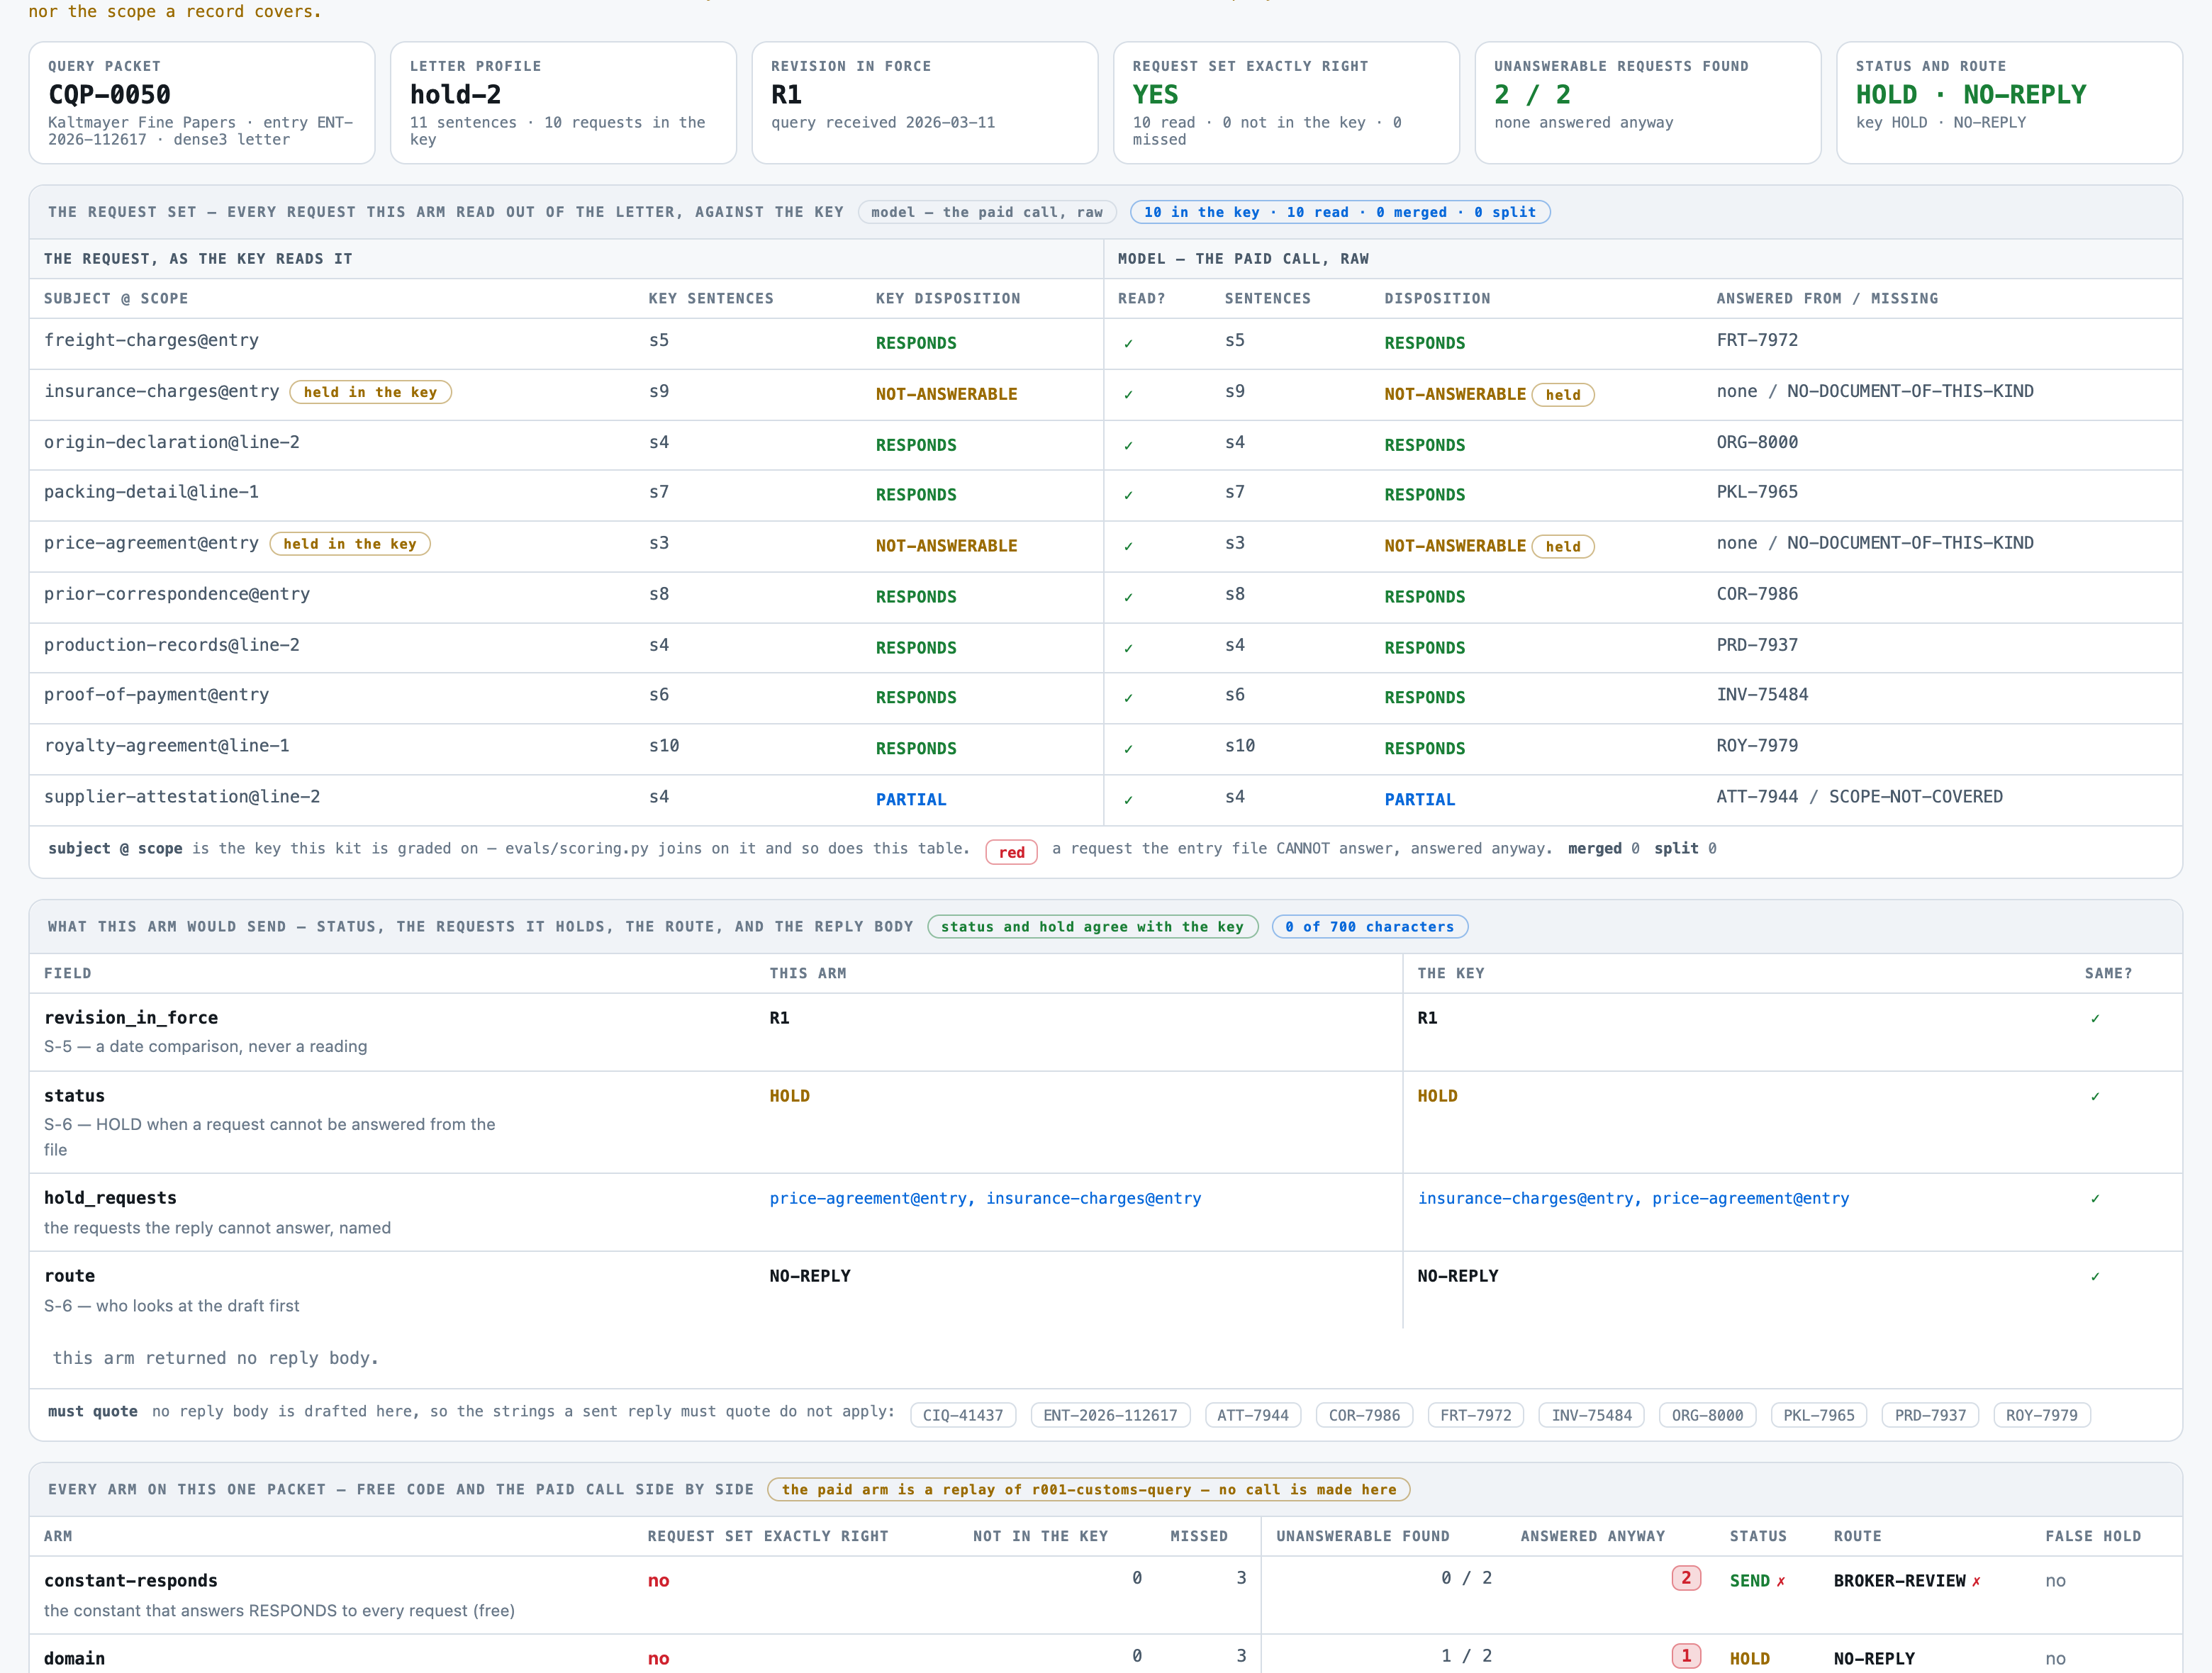Click the 'held in the key' tag on insurance-charges
This screenshot has height=1673, width=2212.
pyautogui.click(x=370, y=392)
